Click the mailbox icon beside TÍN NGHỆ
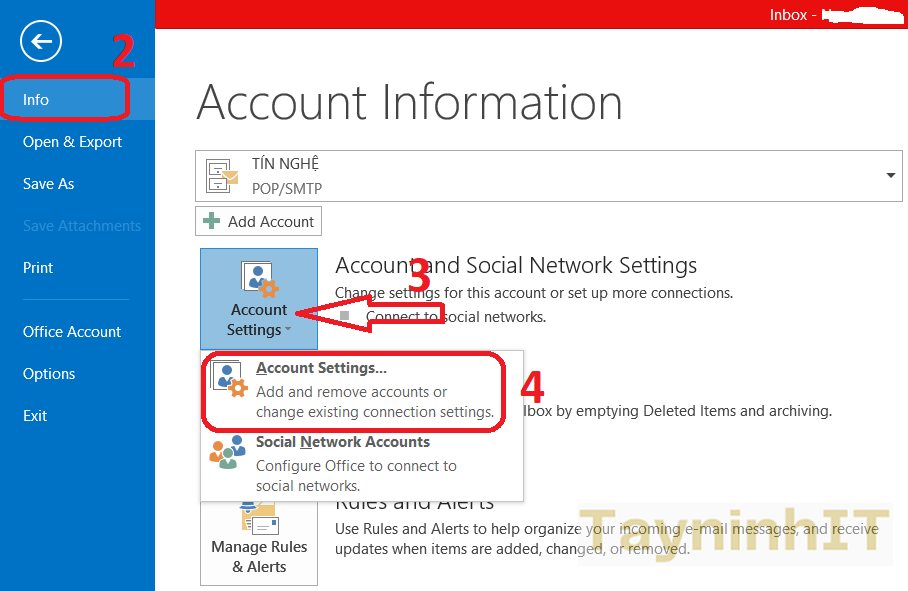 tap(221, 176)
